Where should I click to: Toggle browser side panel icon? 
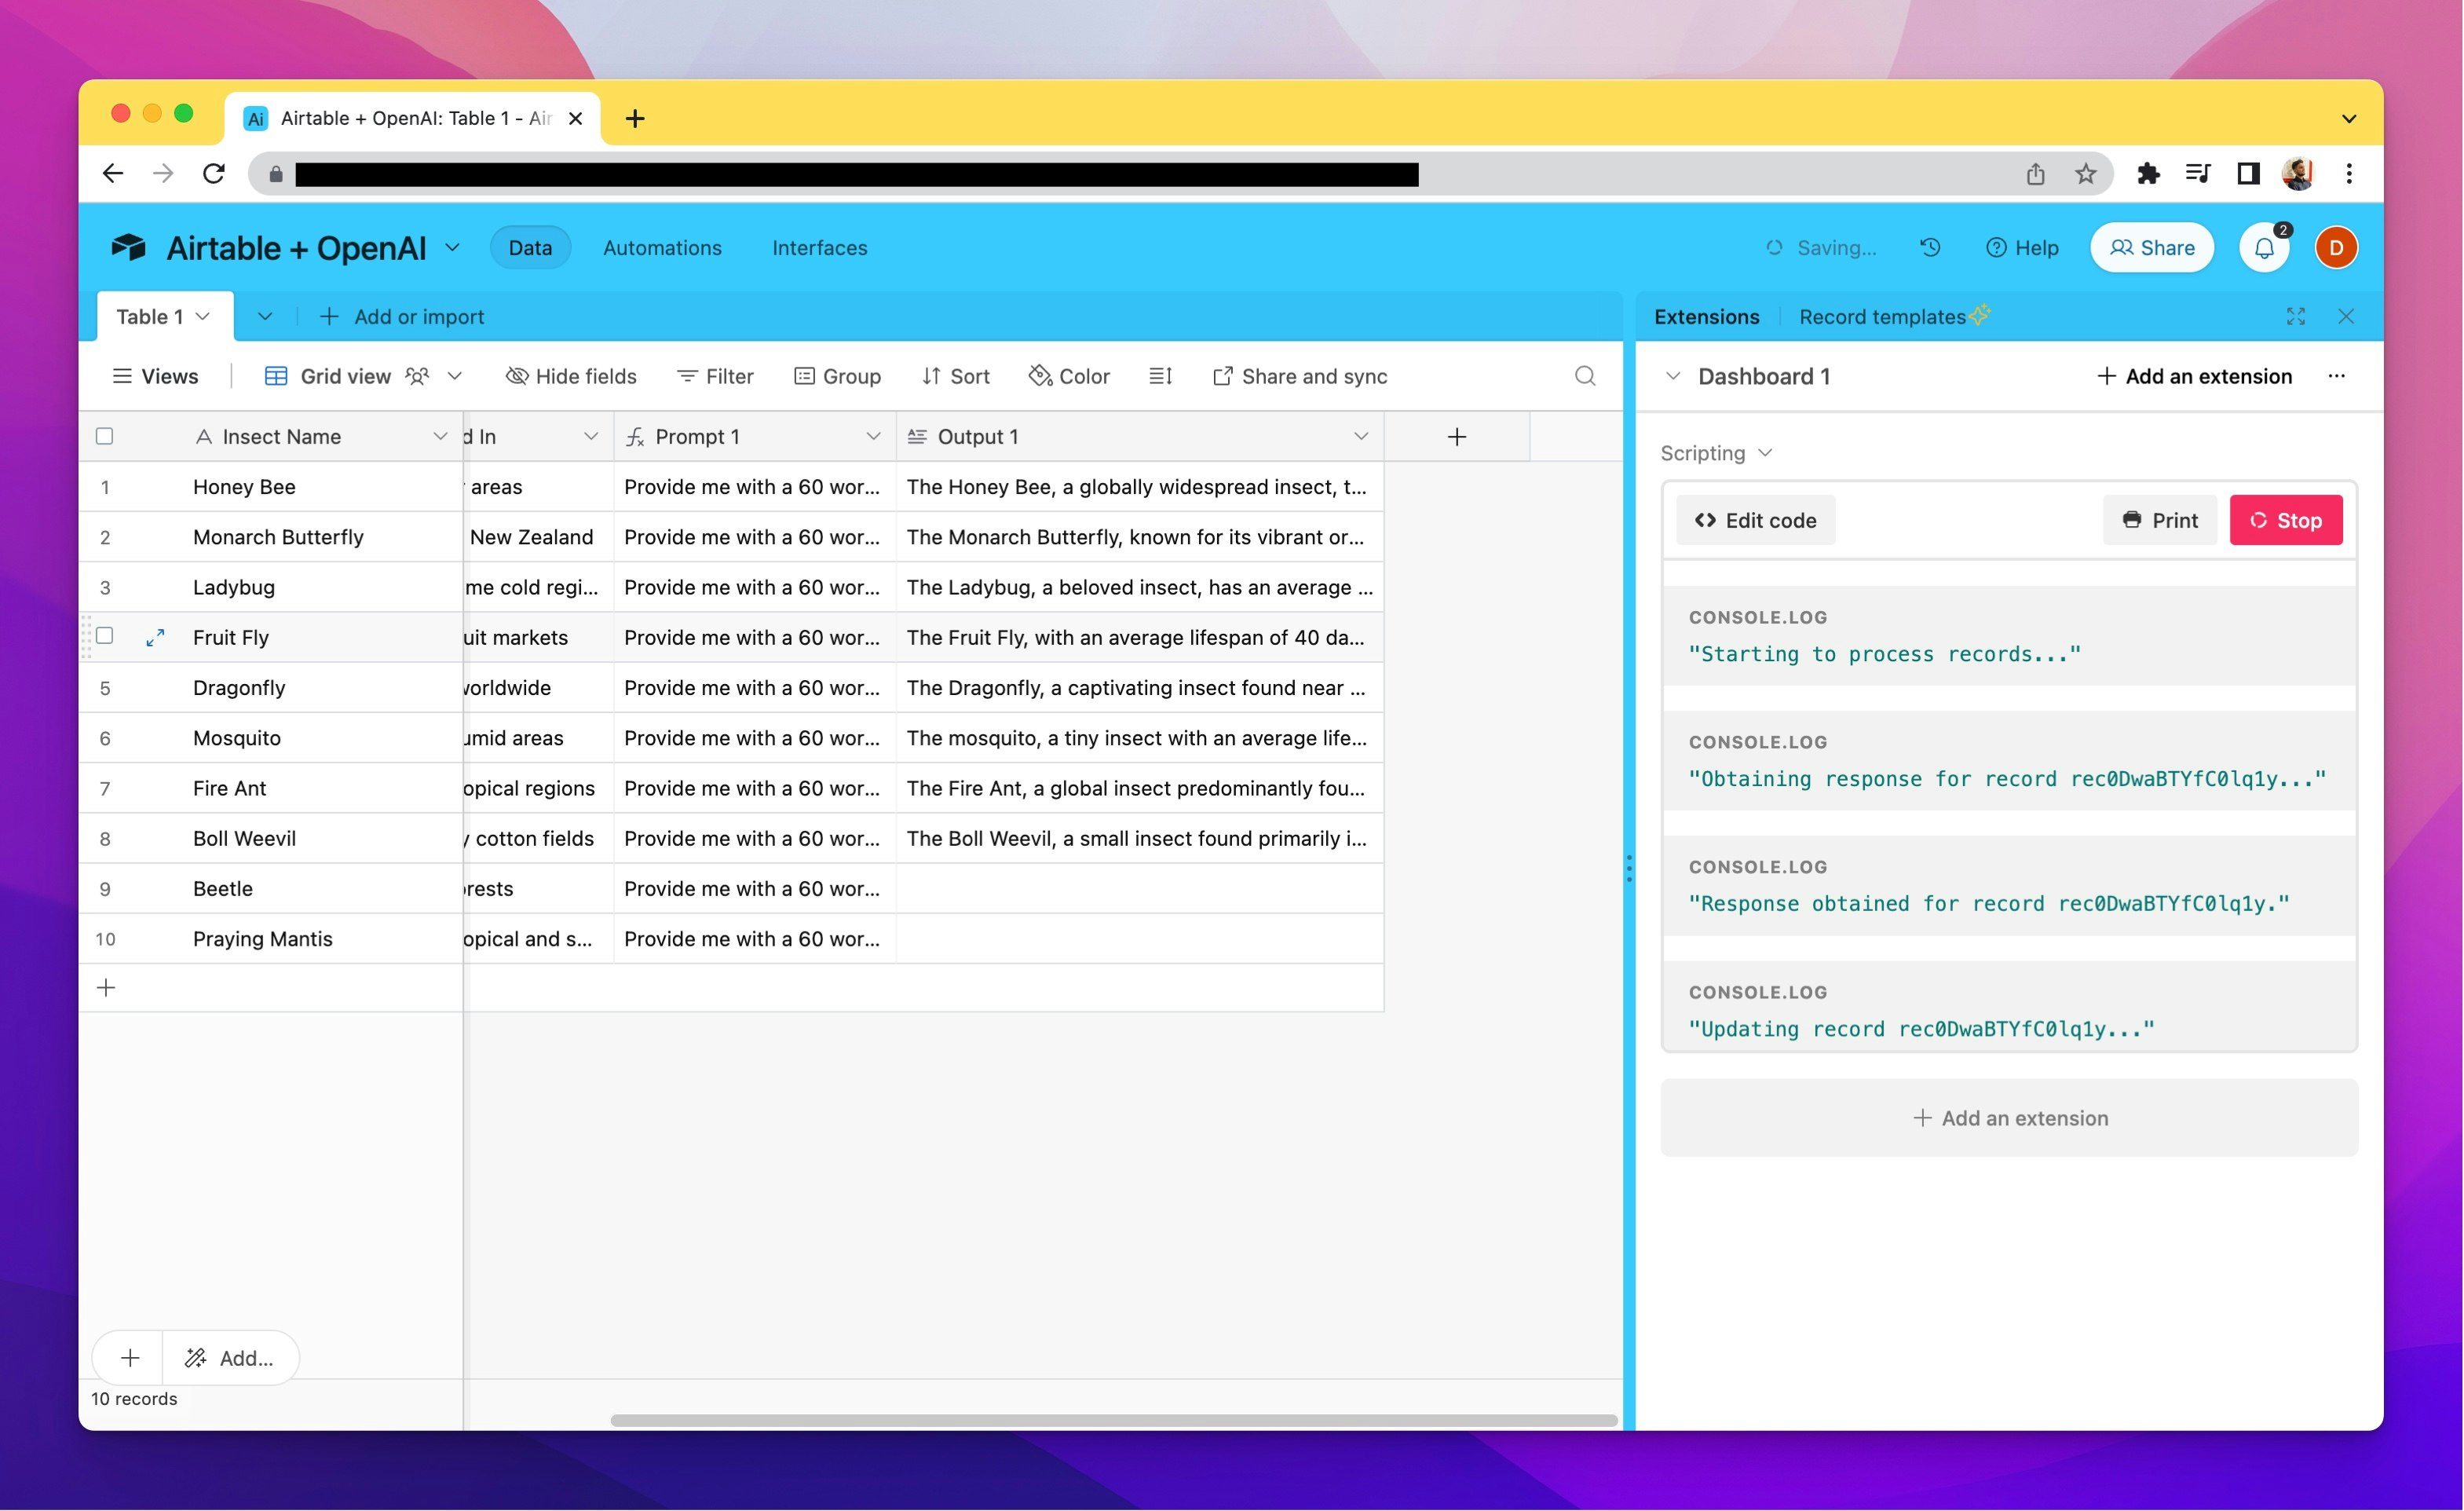(x=2248, y=174)
